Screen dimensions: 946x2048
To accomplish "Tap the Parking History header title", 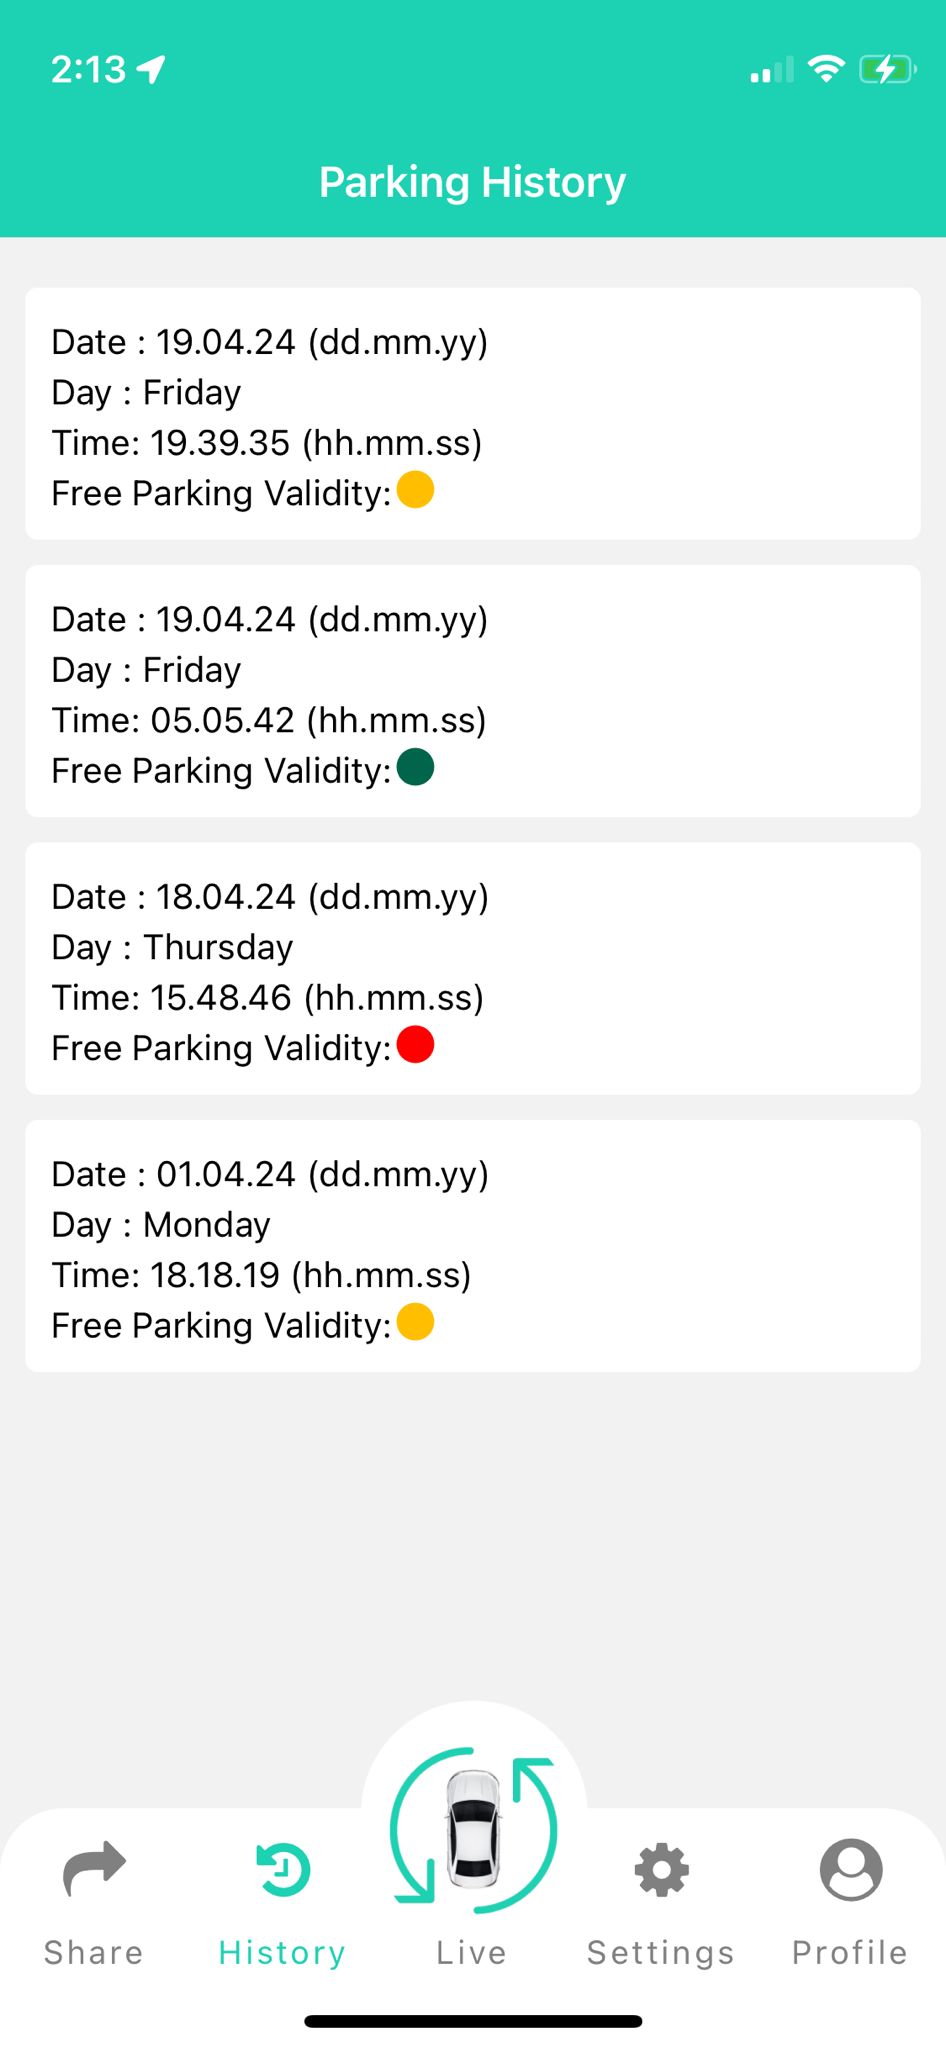I will (472, 182).
